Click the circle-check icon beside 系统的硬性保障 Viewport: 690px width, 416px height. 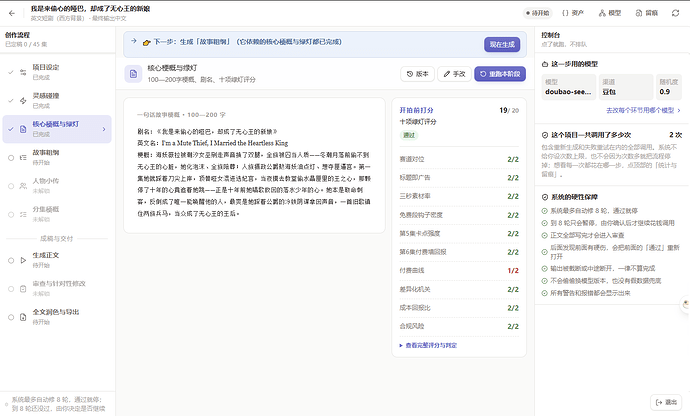coord(545,197)
